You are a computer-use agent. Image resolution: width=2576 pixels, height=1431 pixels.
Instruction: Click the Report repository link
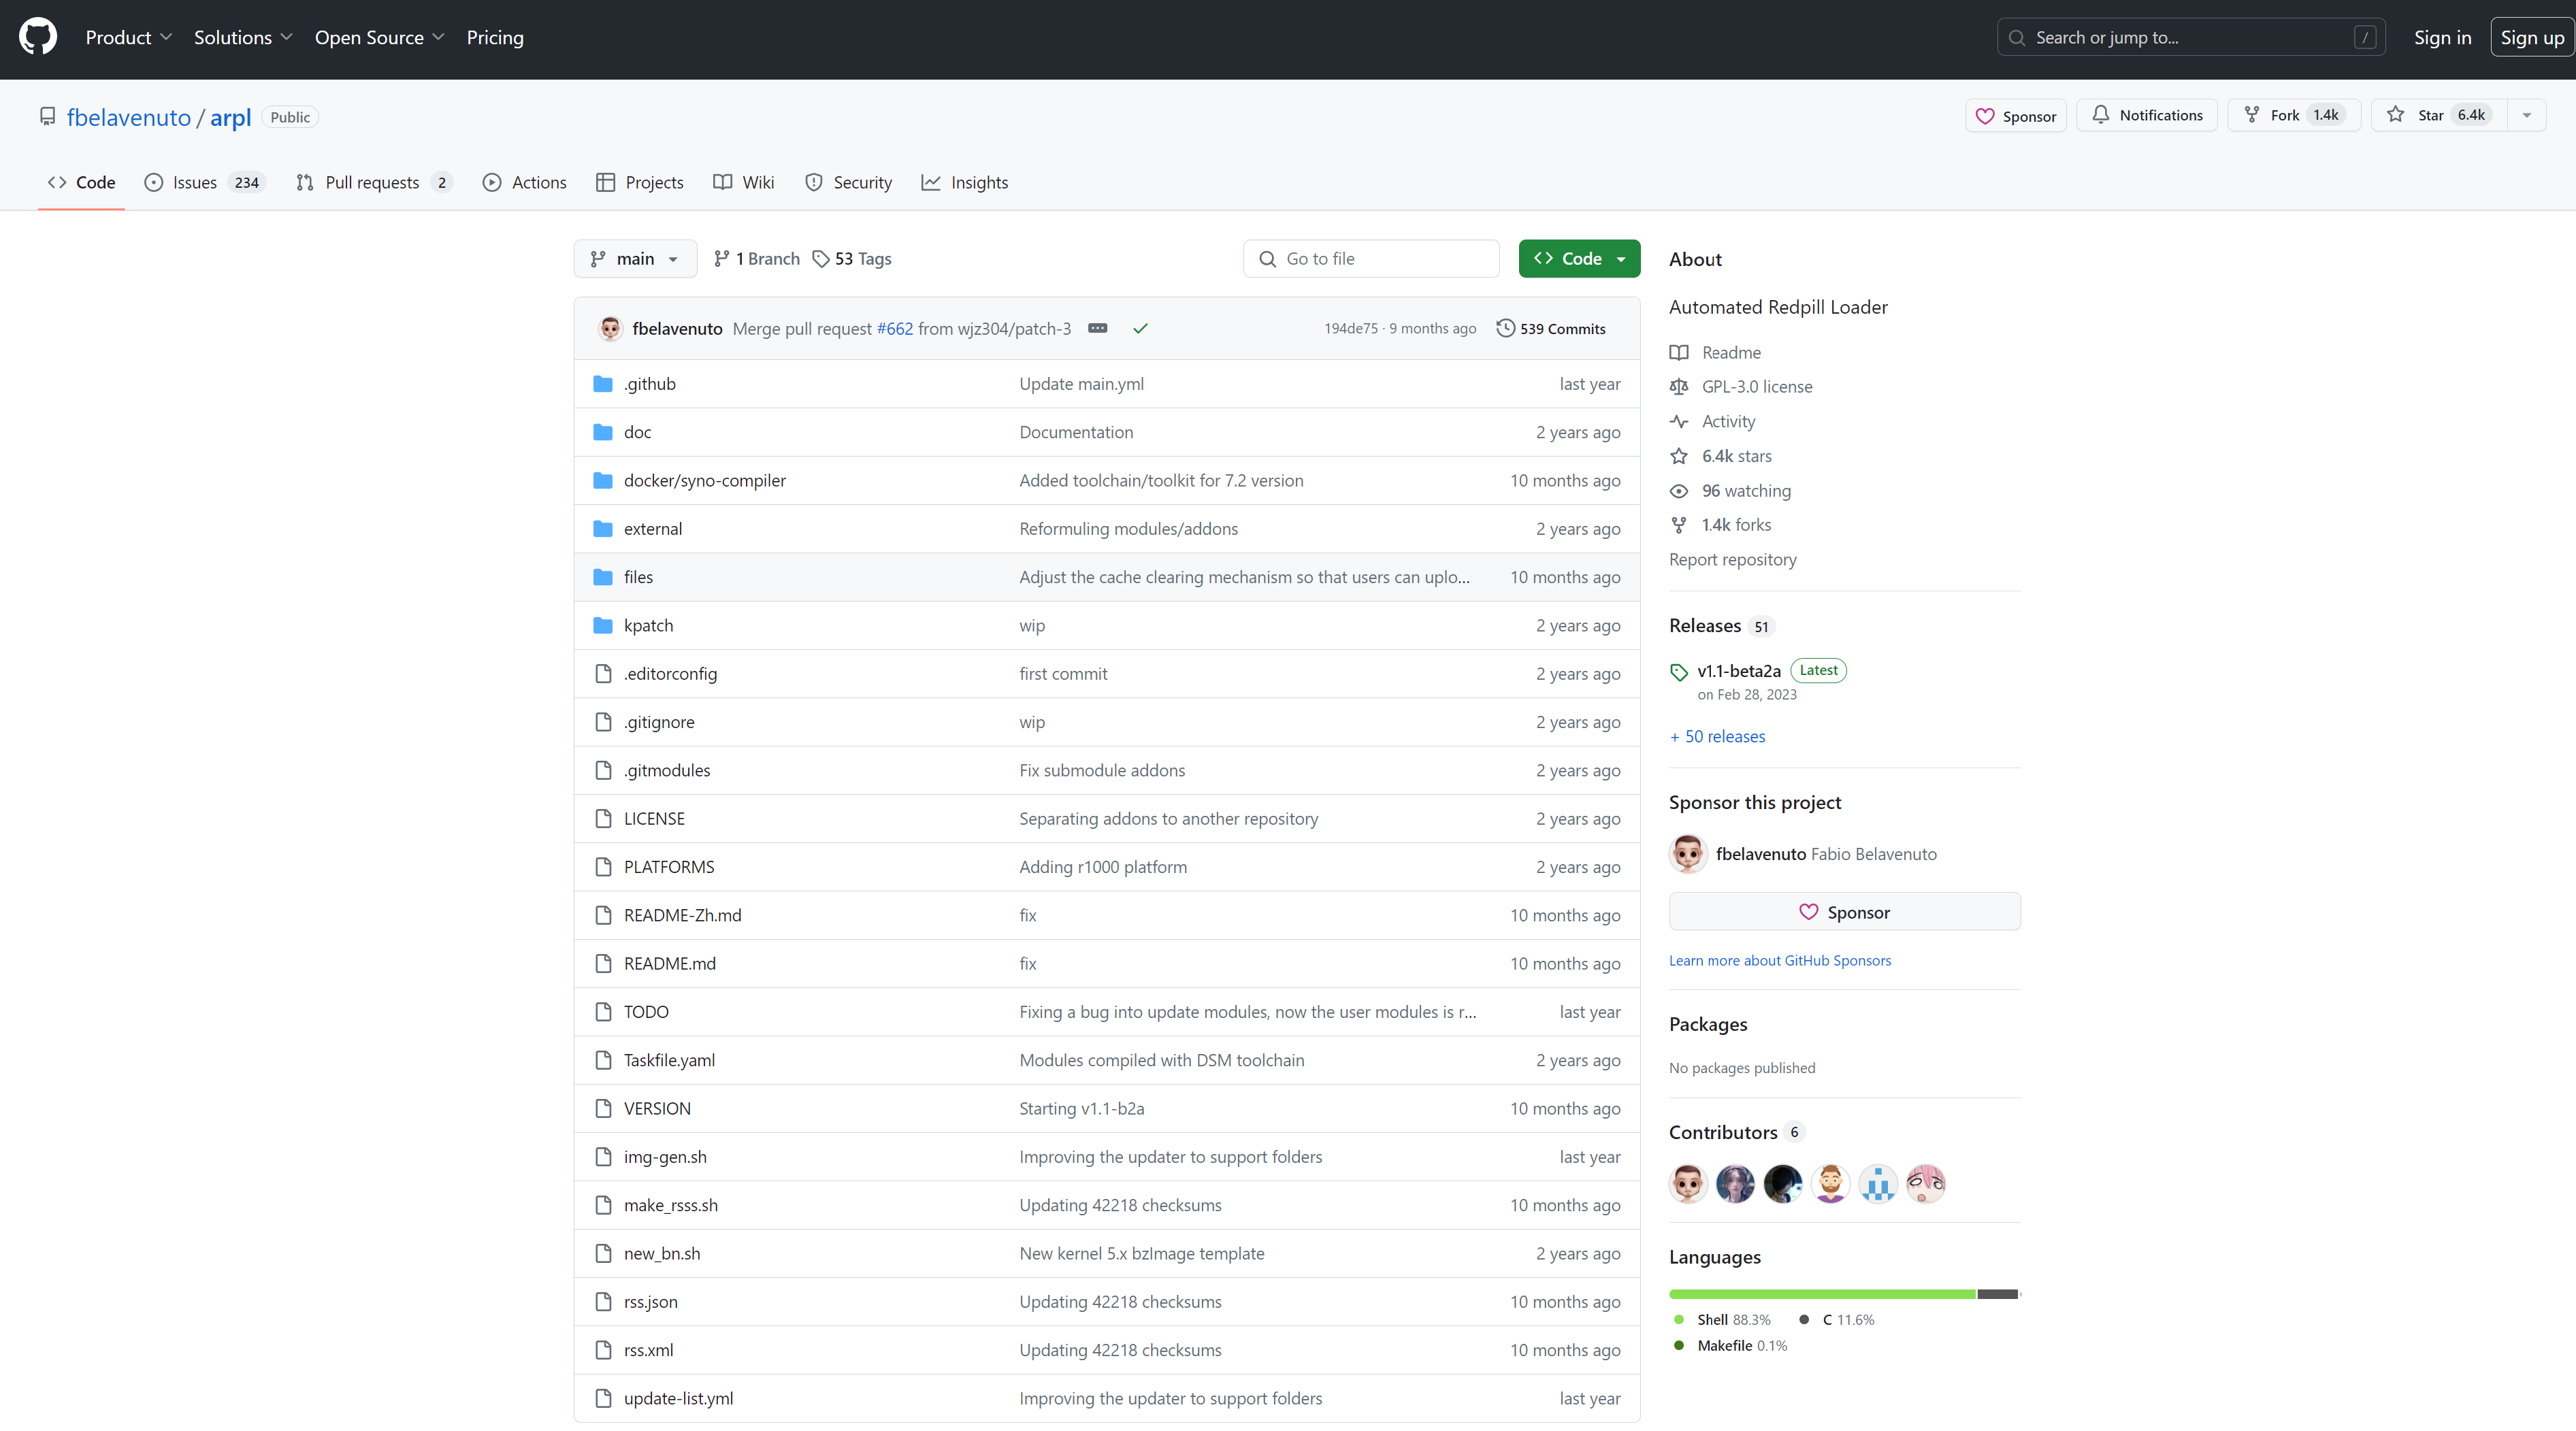1732,560
